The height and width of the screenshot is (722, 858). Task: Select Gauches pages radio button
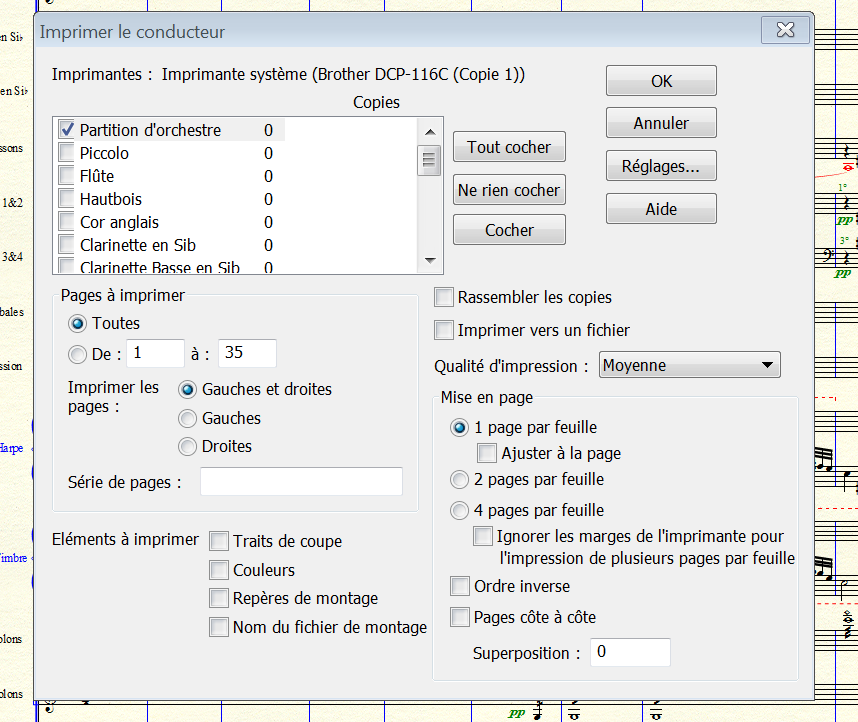187,418
